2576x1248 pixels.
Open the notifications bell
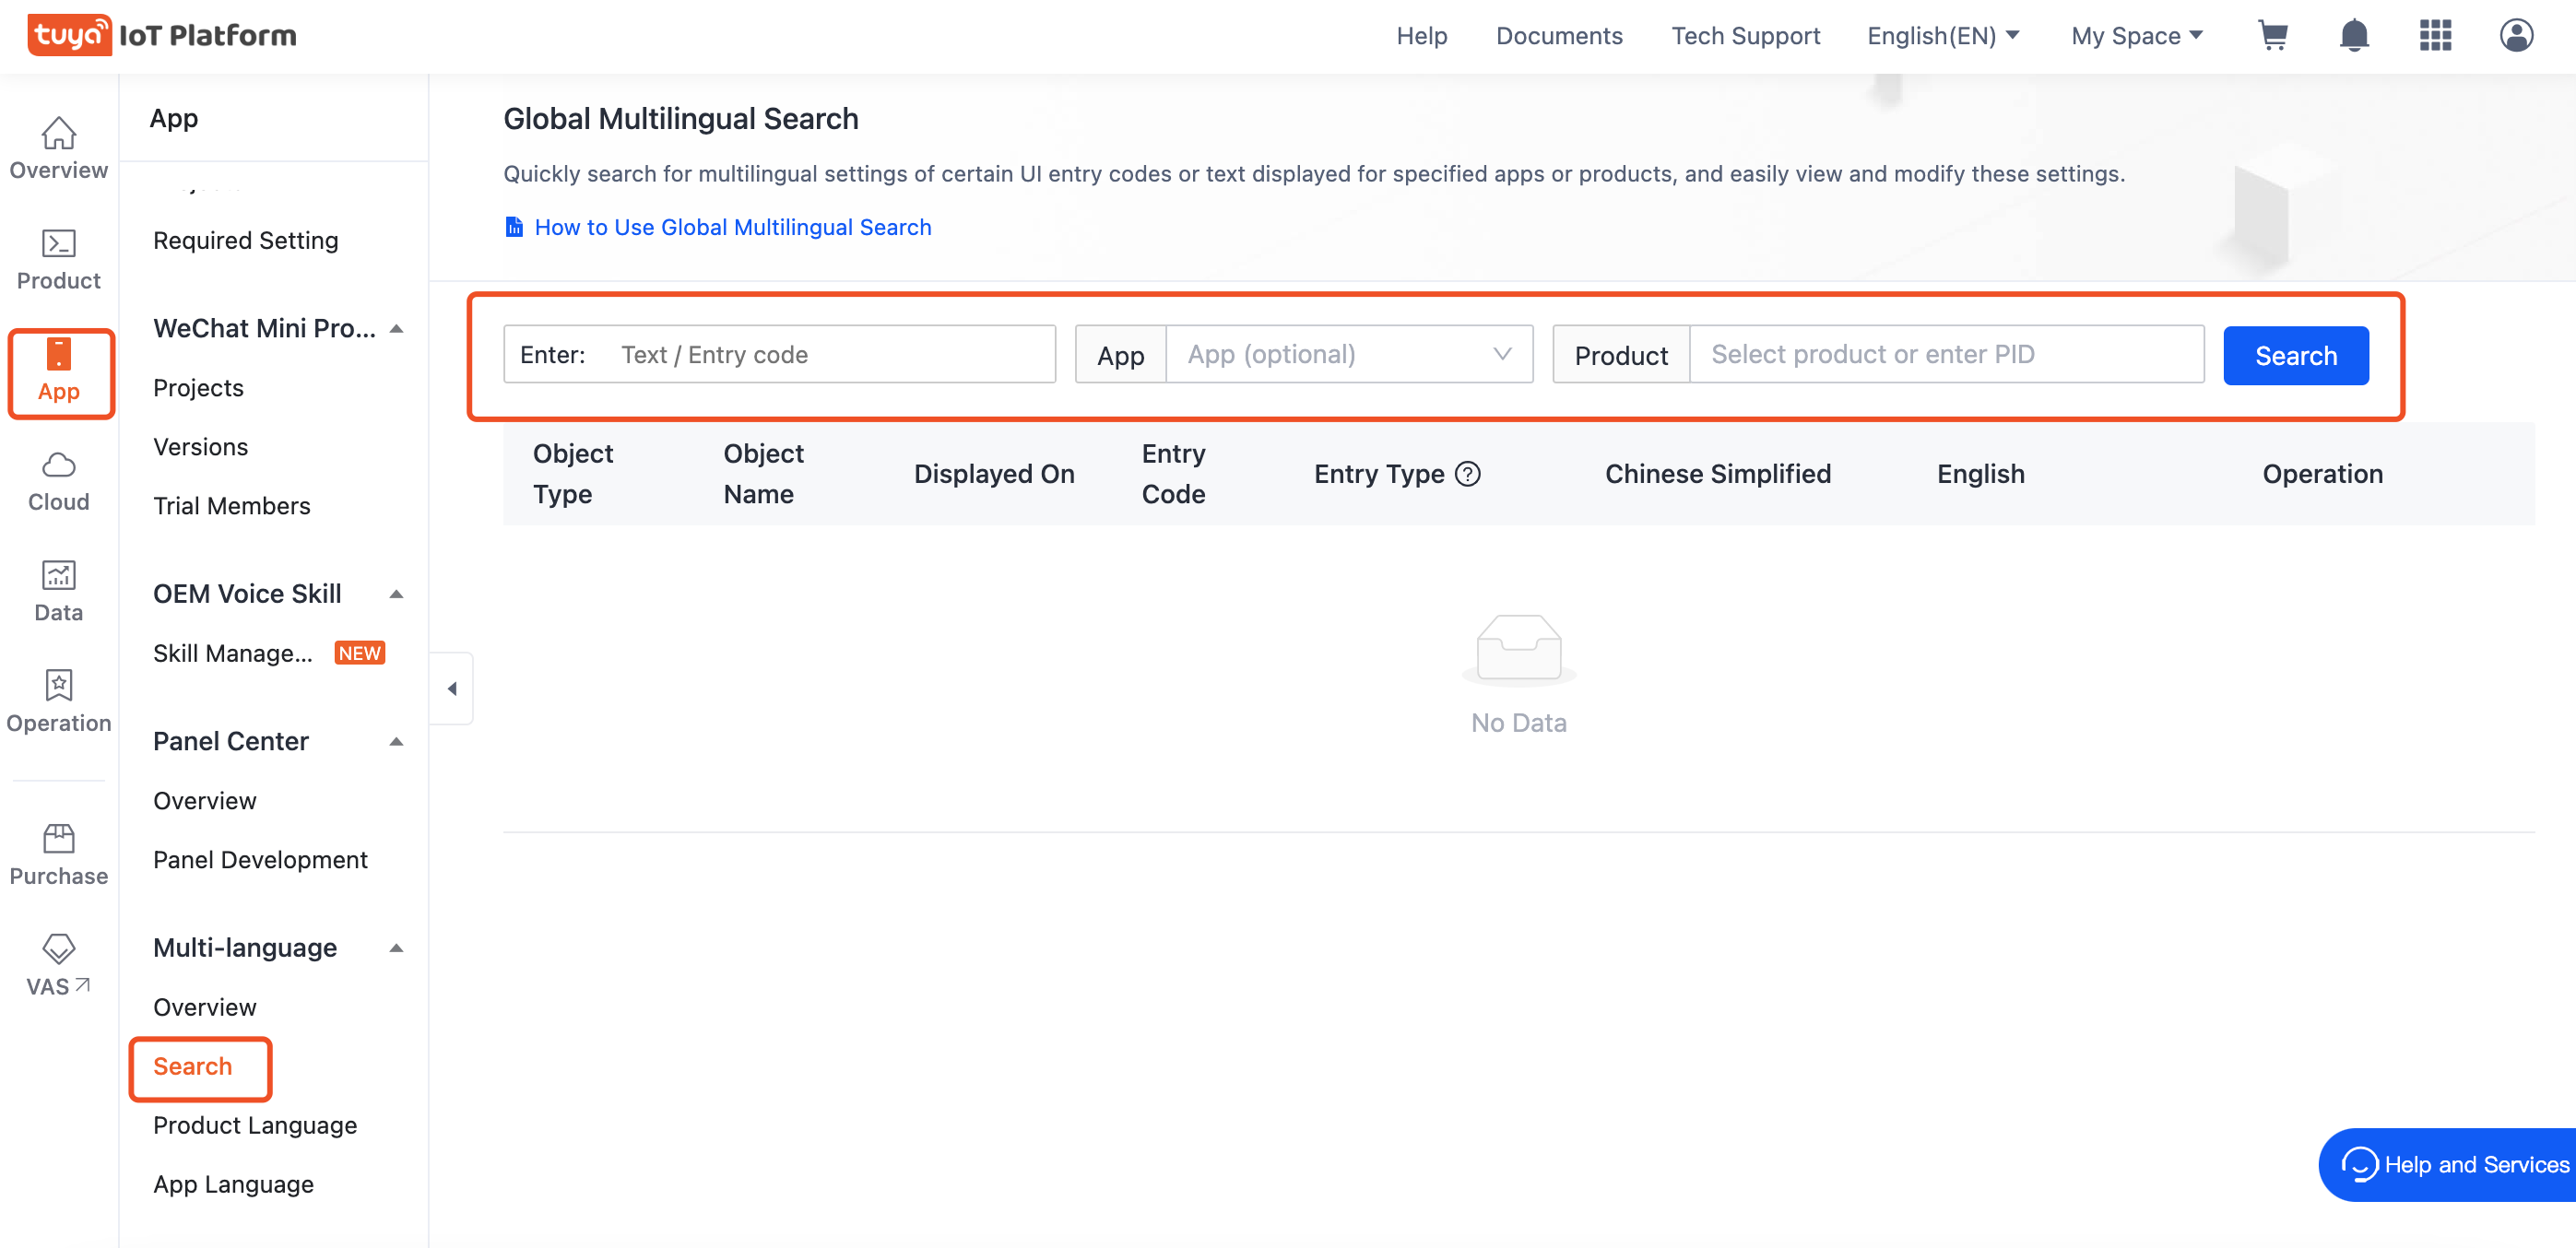[x=2354, y=35]
